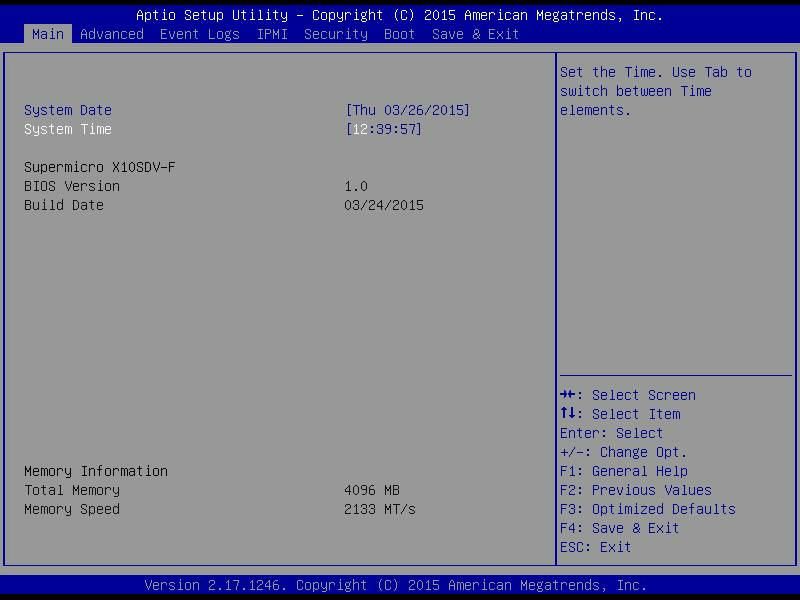800x600 pixels.
Task: Open the Save & Exit tab
Action: 475,34
